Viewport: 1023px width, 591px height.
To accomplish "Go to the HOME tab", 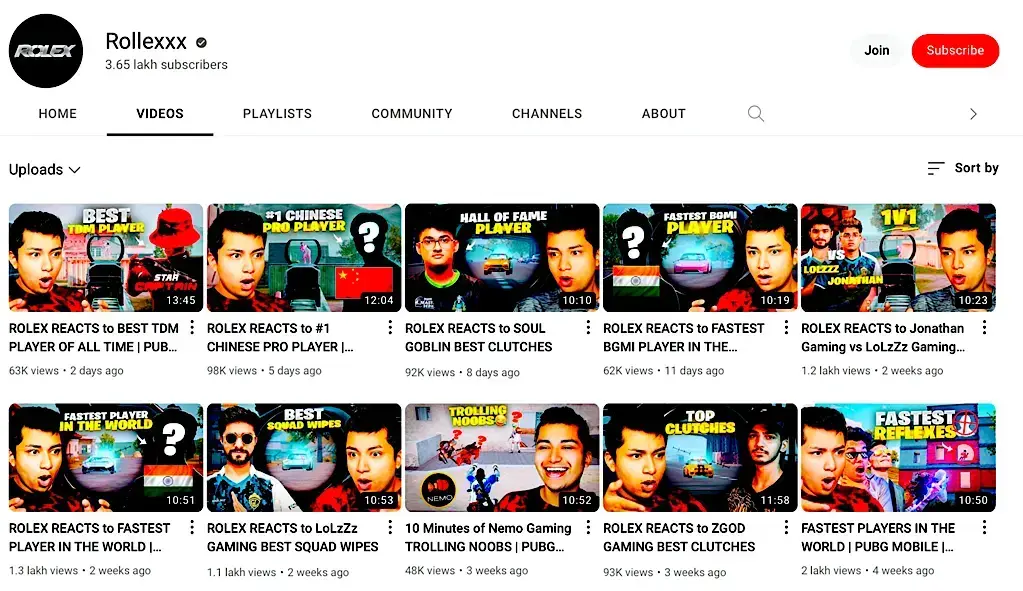I will click(x=57, y=114).
